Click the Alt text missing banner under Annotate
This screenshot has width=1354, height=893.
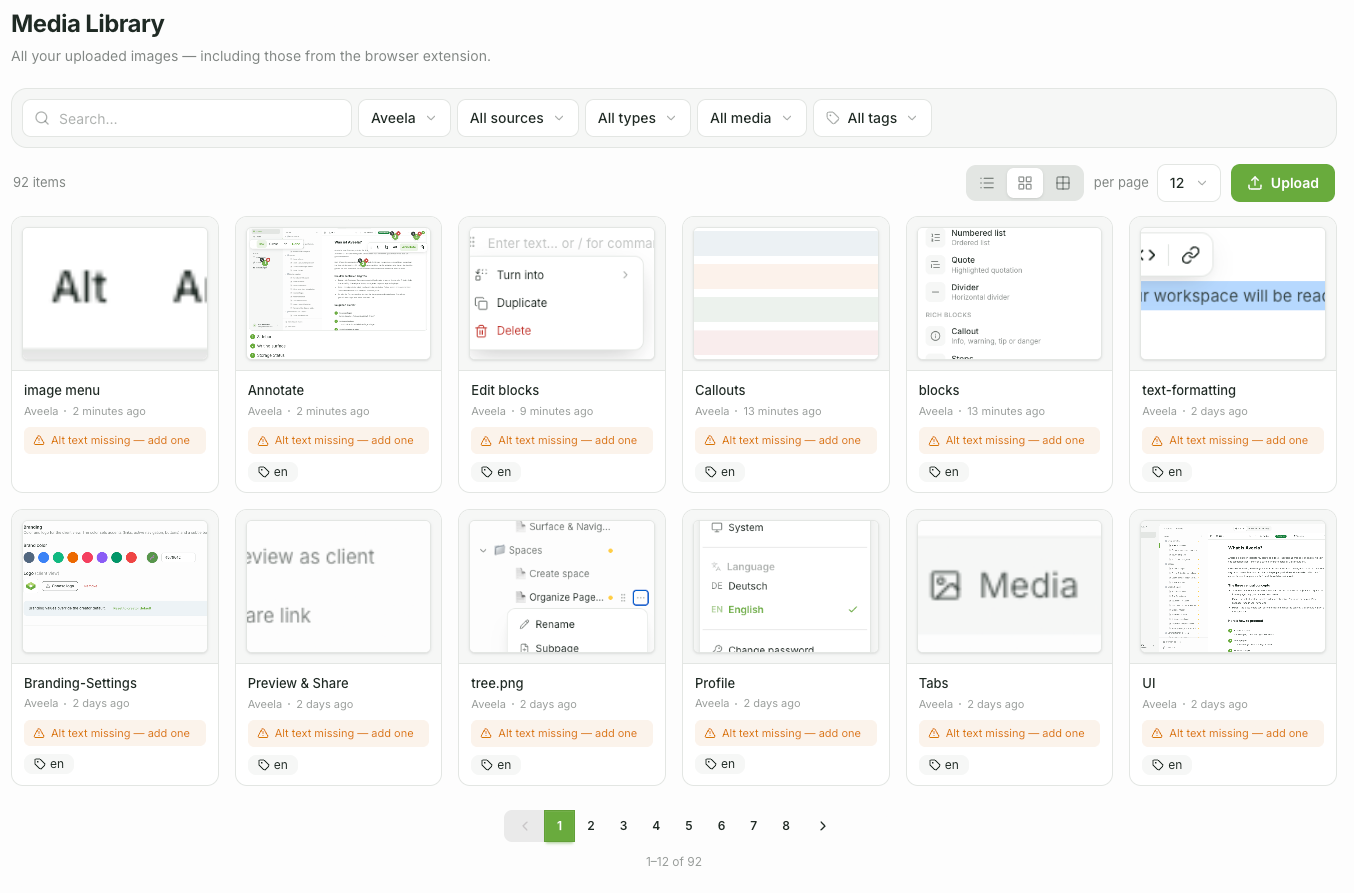click(338, 440)
